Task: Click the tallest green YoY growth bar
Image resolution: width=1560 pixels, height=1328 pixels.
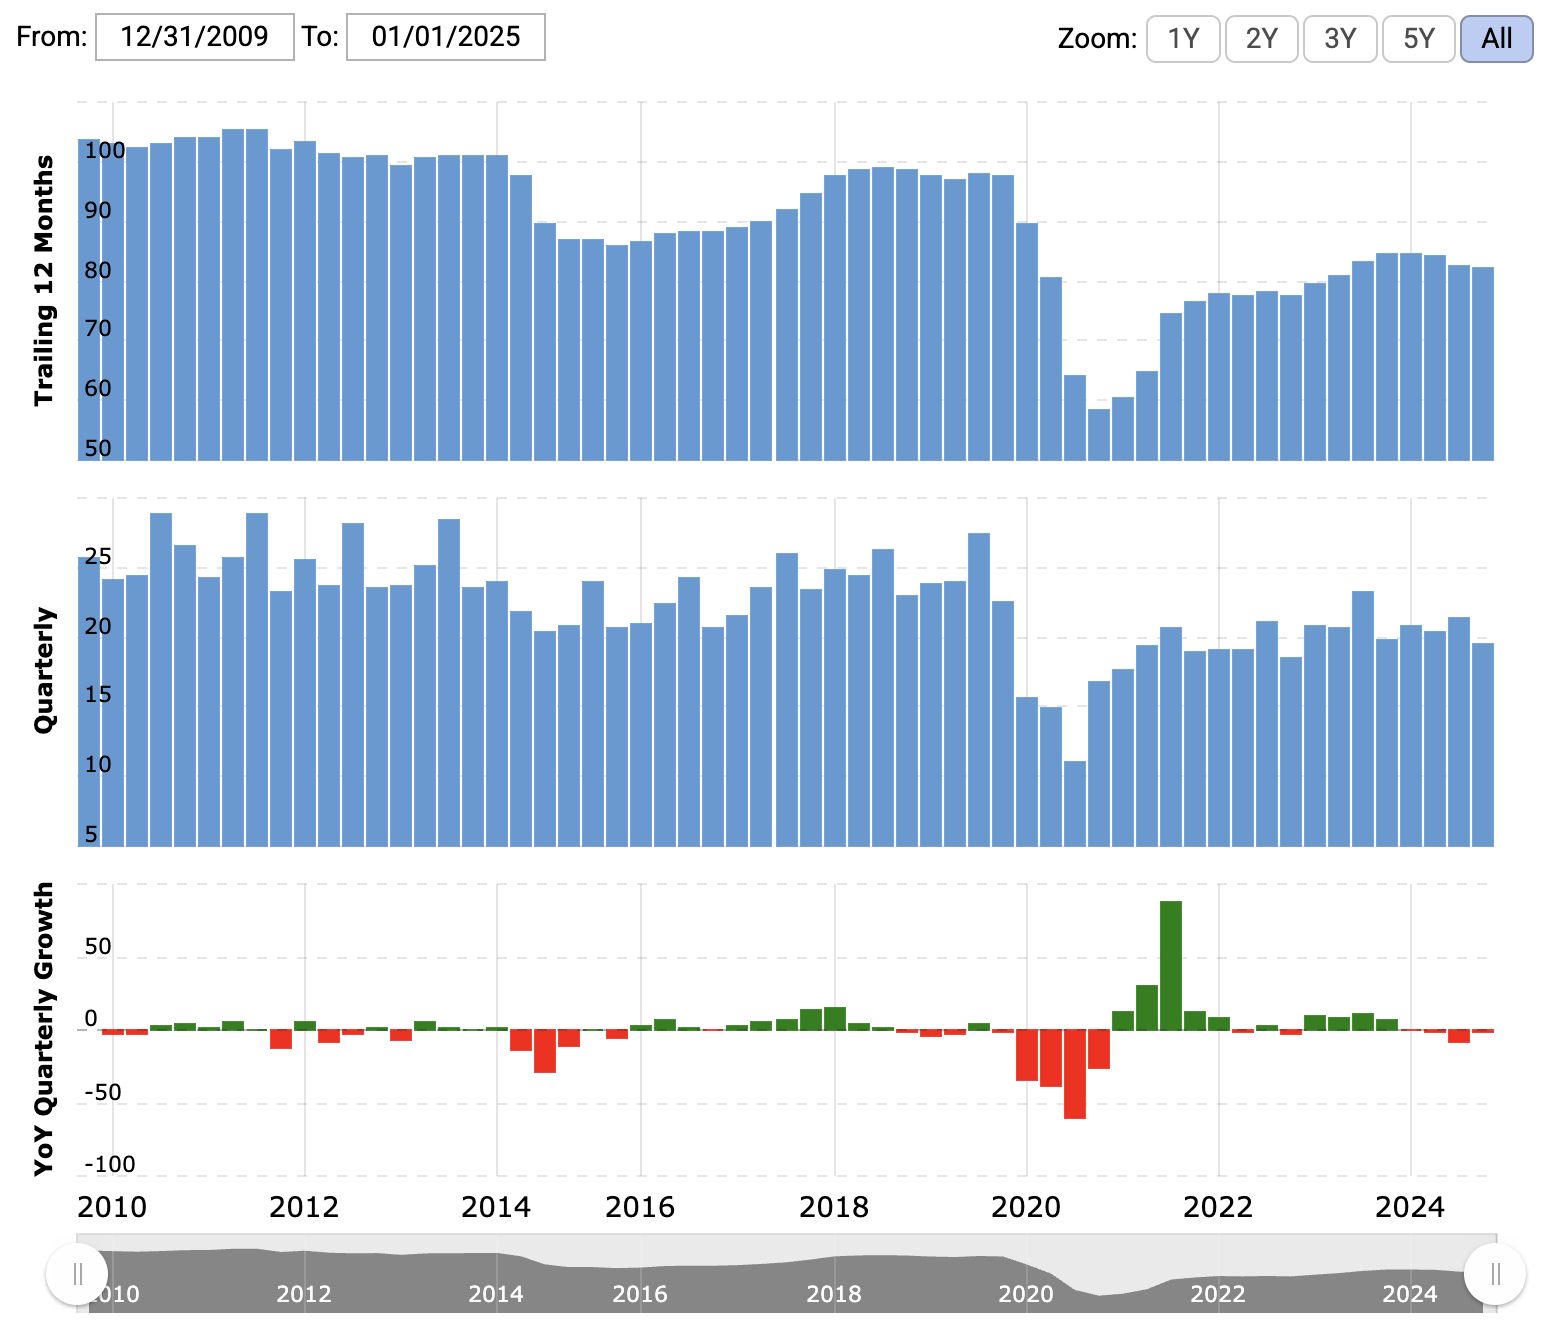Action: pyautogui.click(x=1171, y=966)
